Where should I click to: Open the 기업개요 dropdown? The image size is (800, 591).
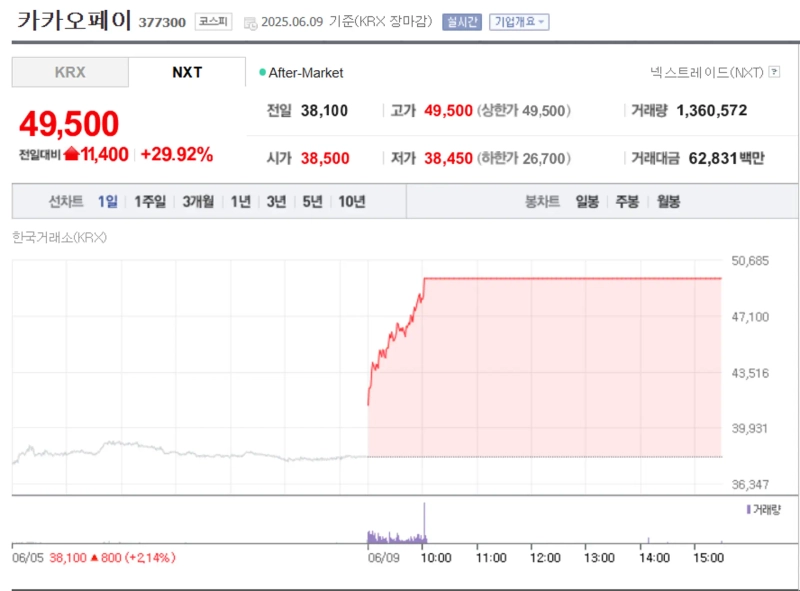point(518,22)
